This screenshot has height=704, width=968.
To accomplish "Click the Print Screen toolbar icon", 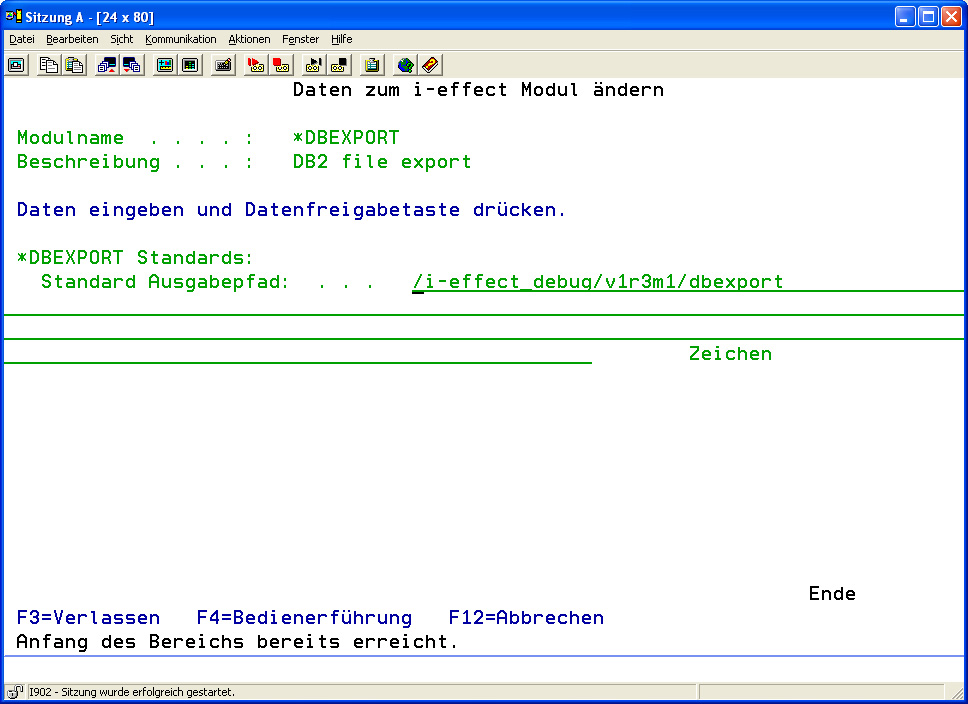I will [16, 65].
